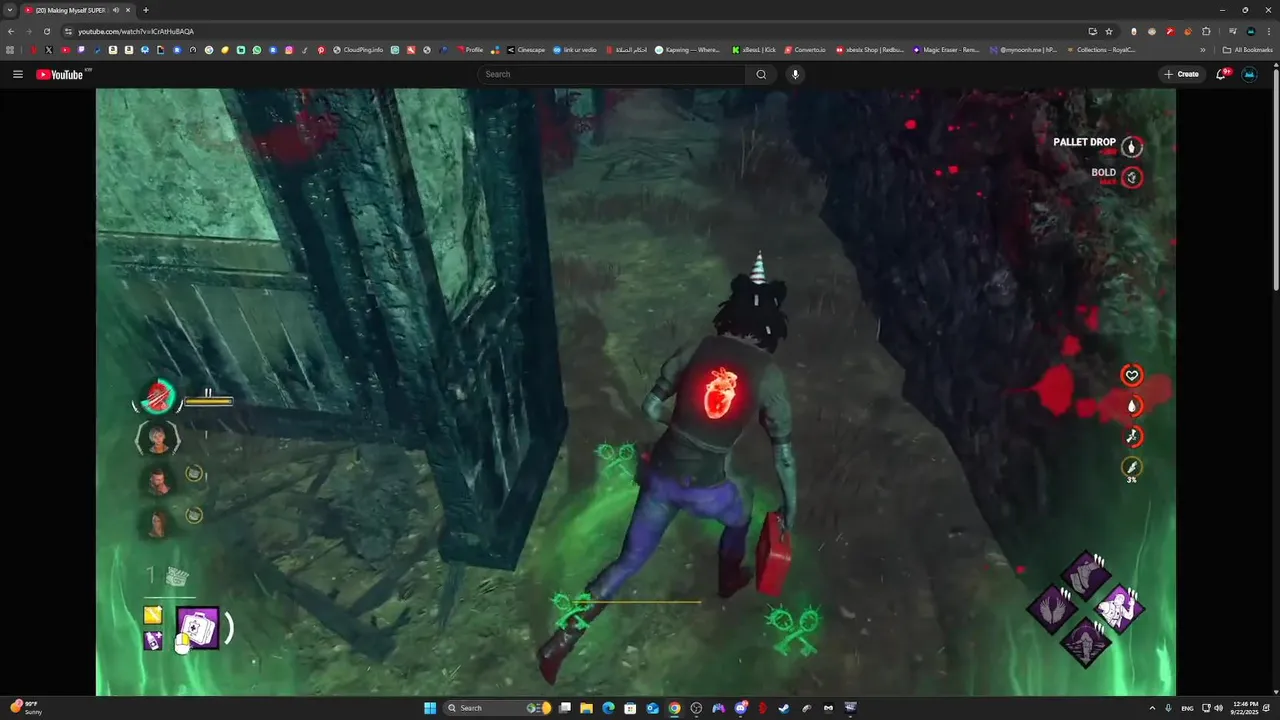The width and height of the screenshot is (1280, 720).
Task: Open YouTube notifications bell
Action: (1224, 74)
